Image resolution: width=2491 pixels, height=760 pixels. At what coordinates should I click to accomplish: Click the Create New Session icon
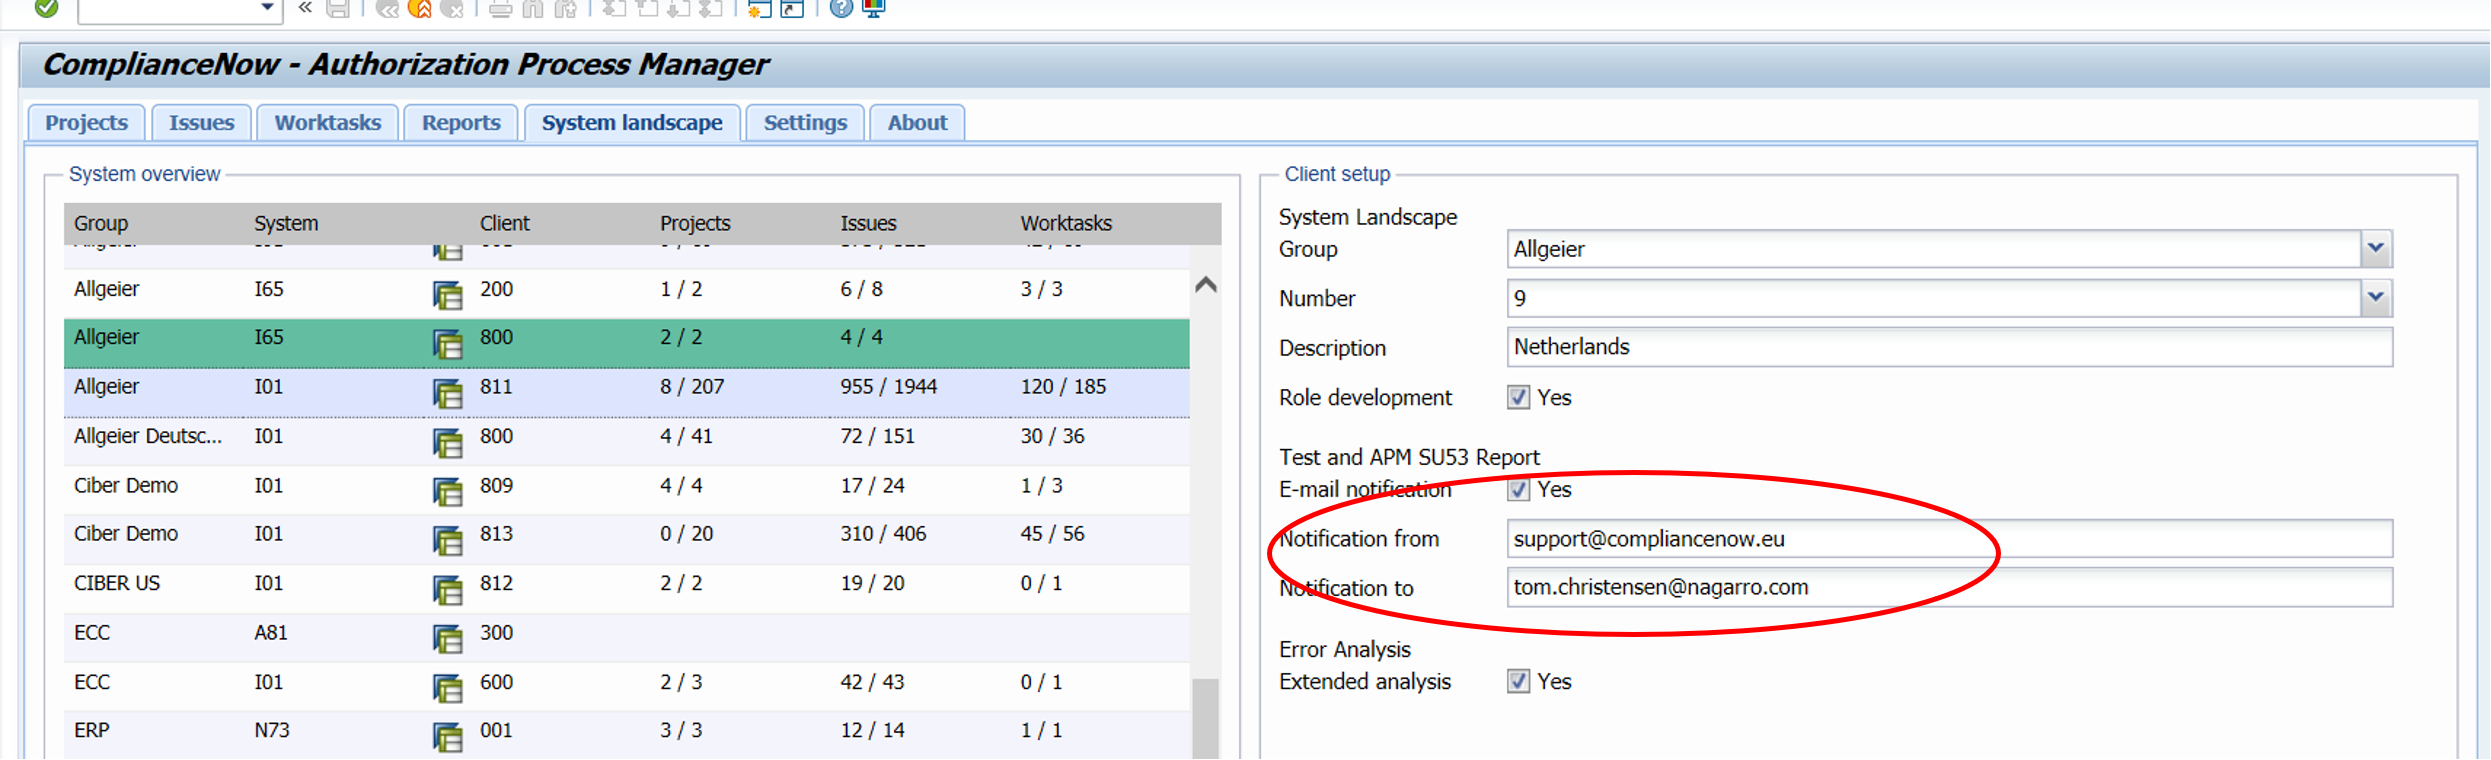pos(760,8)
